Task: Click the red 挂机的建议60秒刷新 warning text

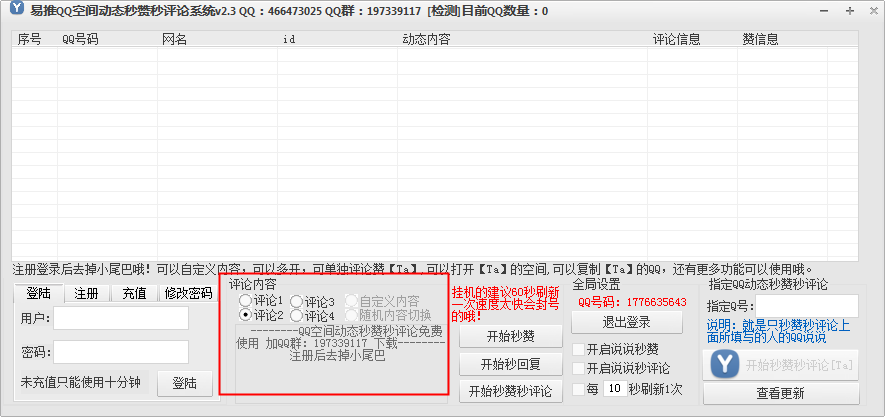Action: point(506,305)
